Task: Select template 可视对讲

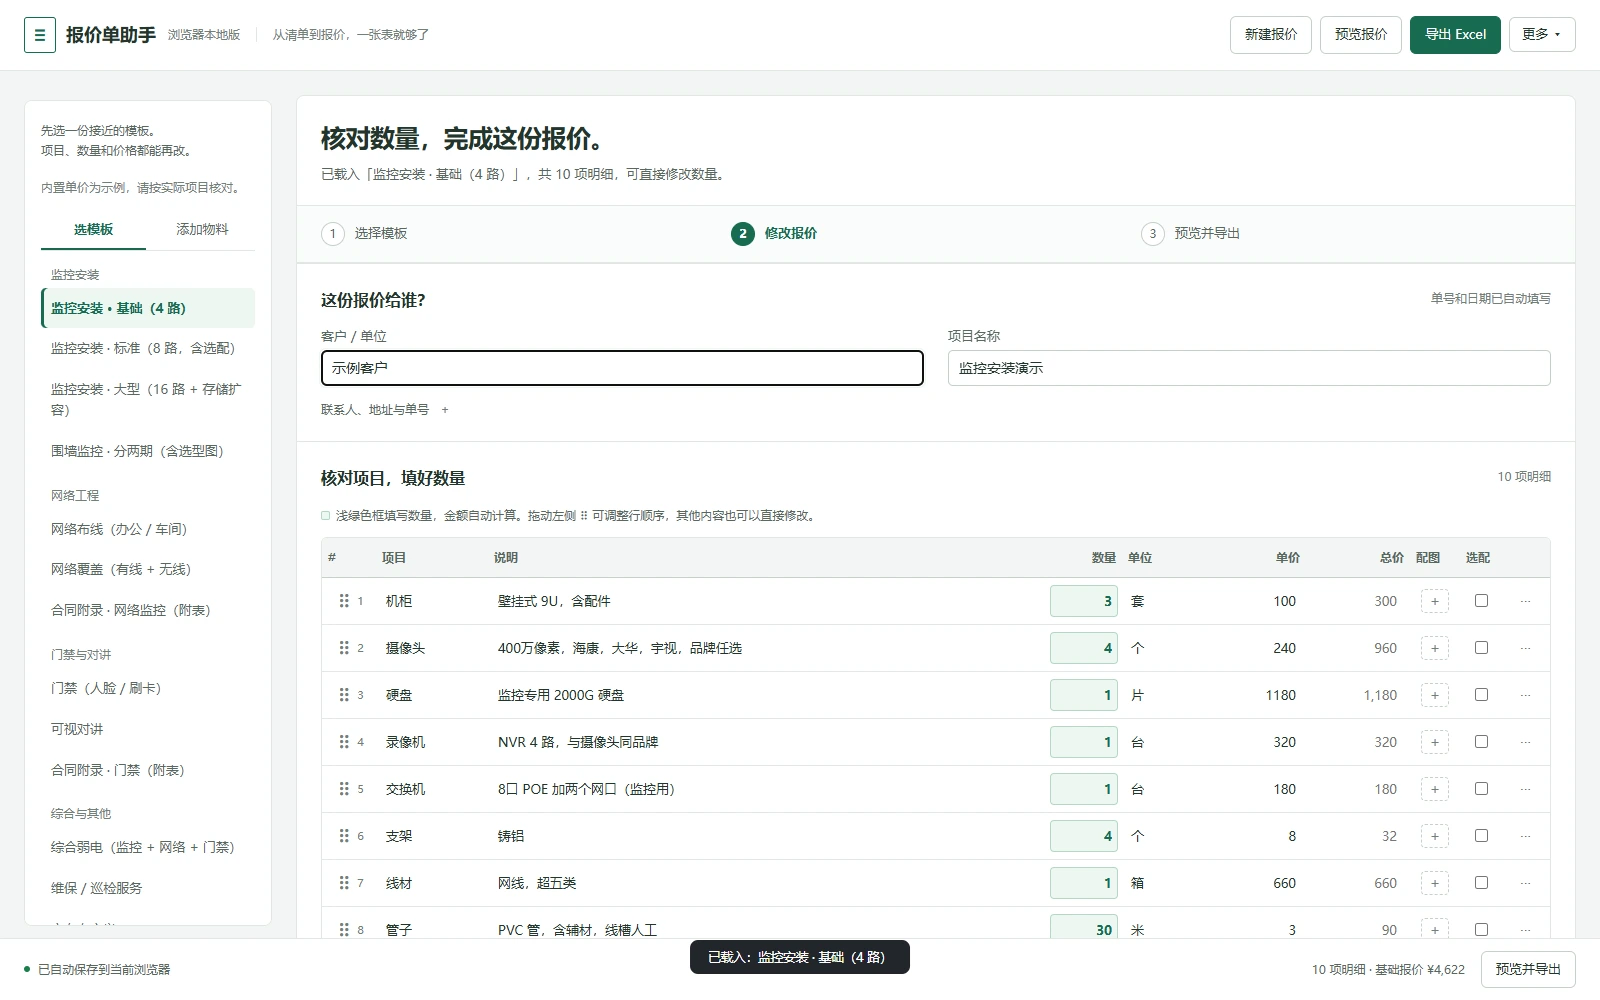Action: [x=148, y=729]
